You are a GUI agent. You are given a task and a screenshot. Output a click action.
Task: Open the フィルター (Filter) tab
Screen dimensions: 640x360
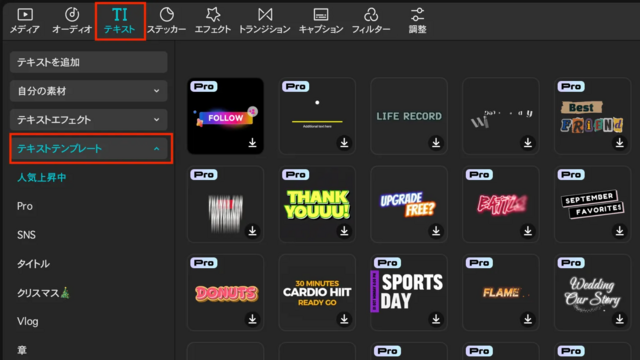pyautogui.click(x=371, y=21)
